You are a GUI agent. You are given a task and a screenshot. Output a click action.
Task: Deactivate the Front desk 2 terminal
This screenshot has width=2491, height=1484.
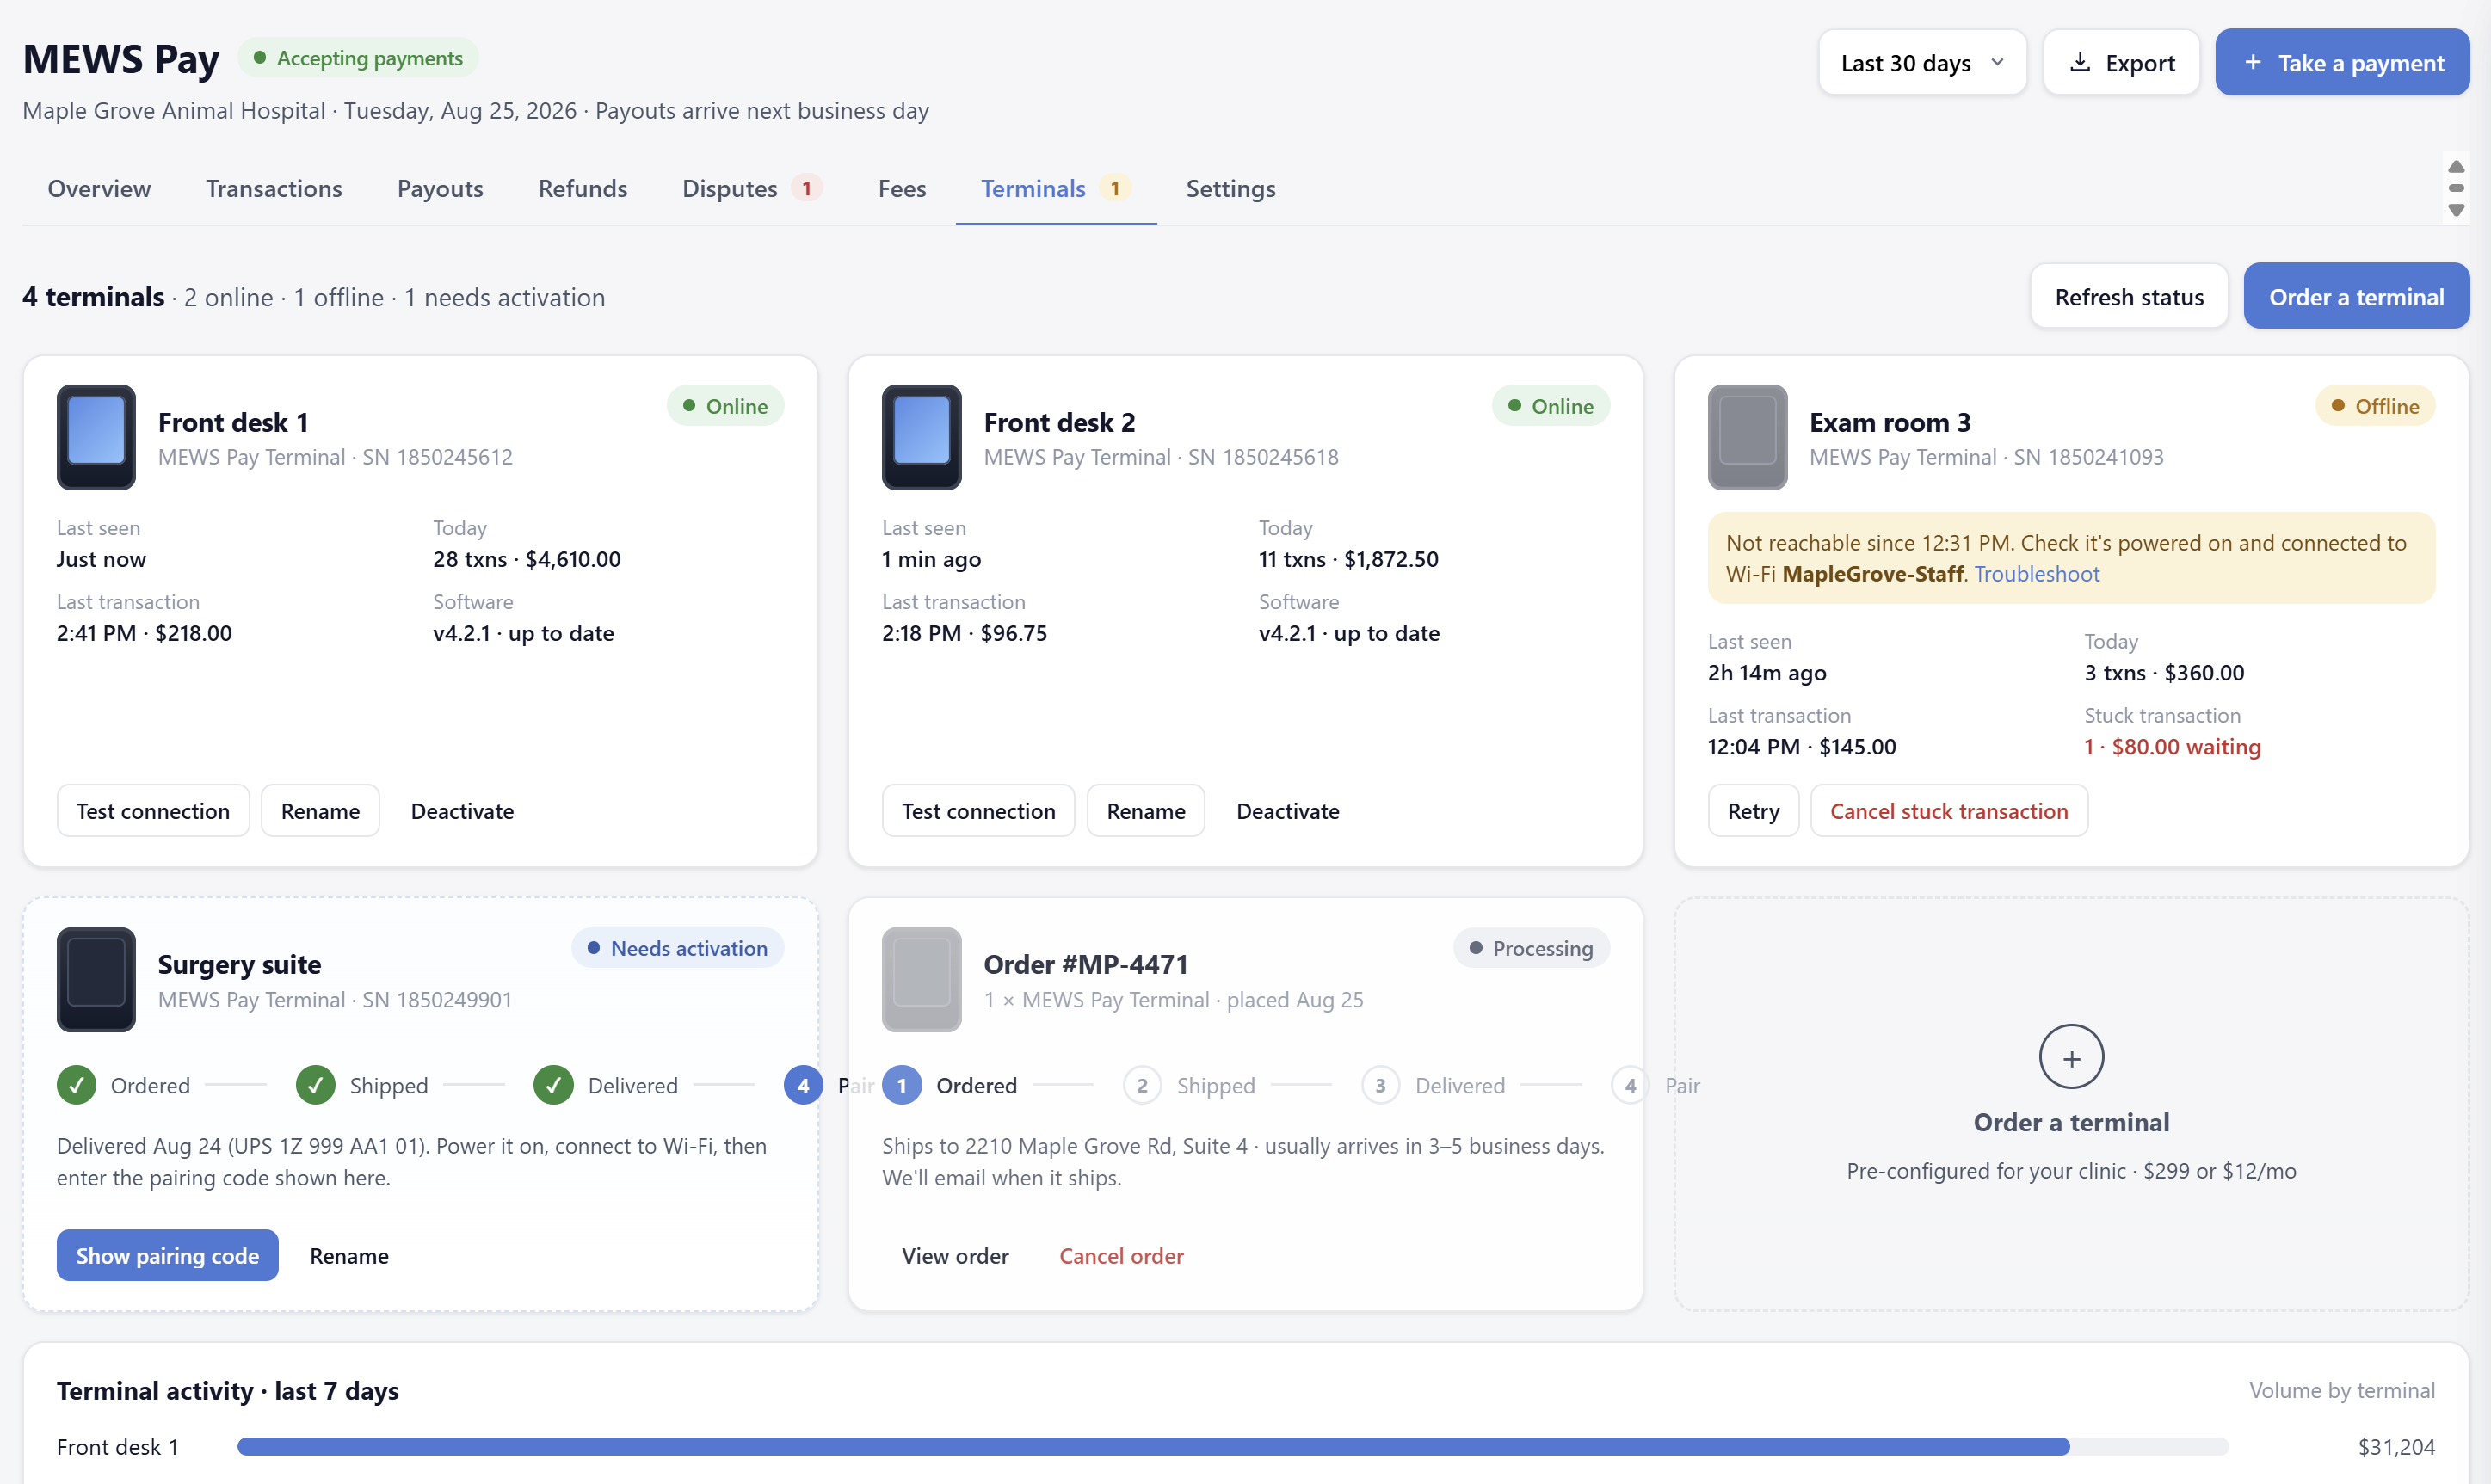tap(1287, 810)
